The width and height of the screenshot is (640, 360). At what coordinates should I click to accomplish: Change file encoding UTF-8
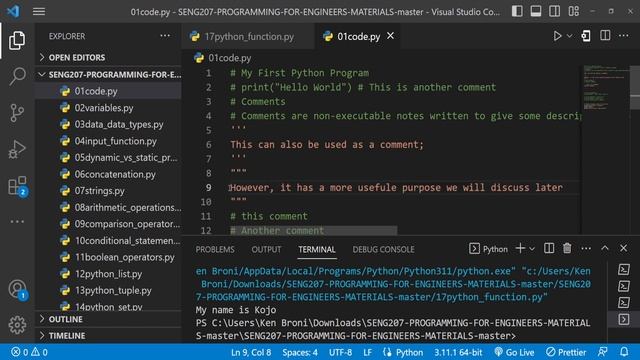coord(340,352)
